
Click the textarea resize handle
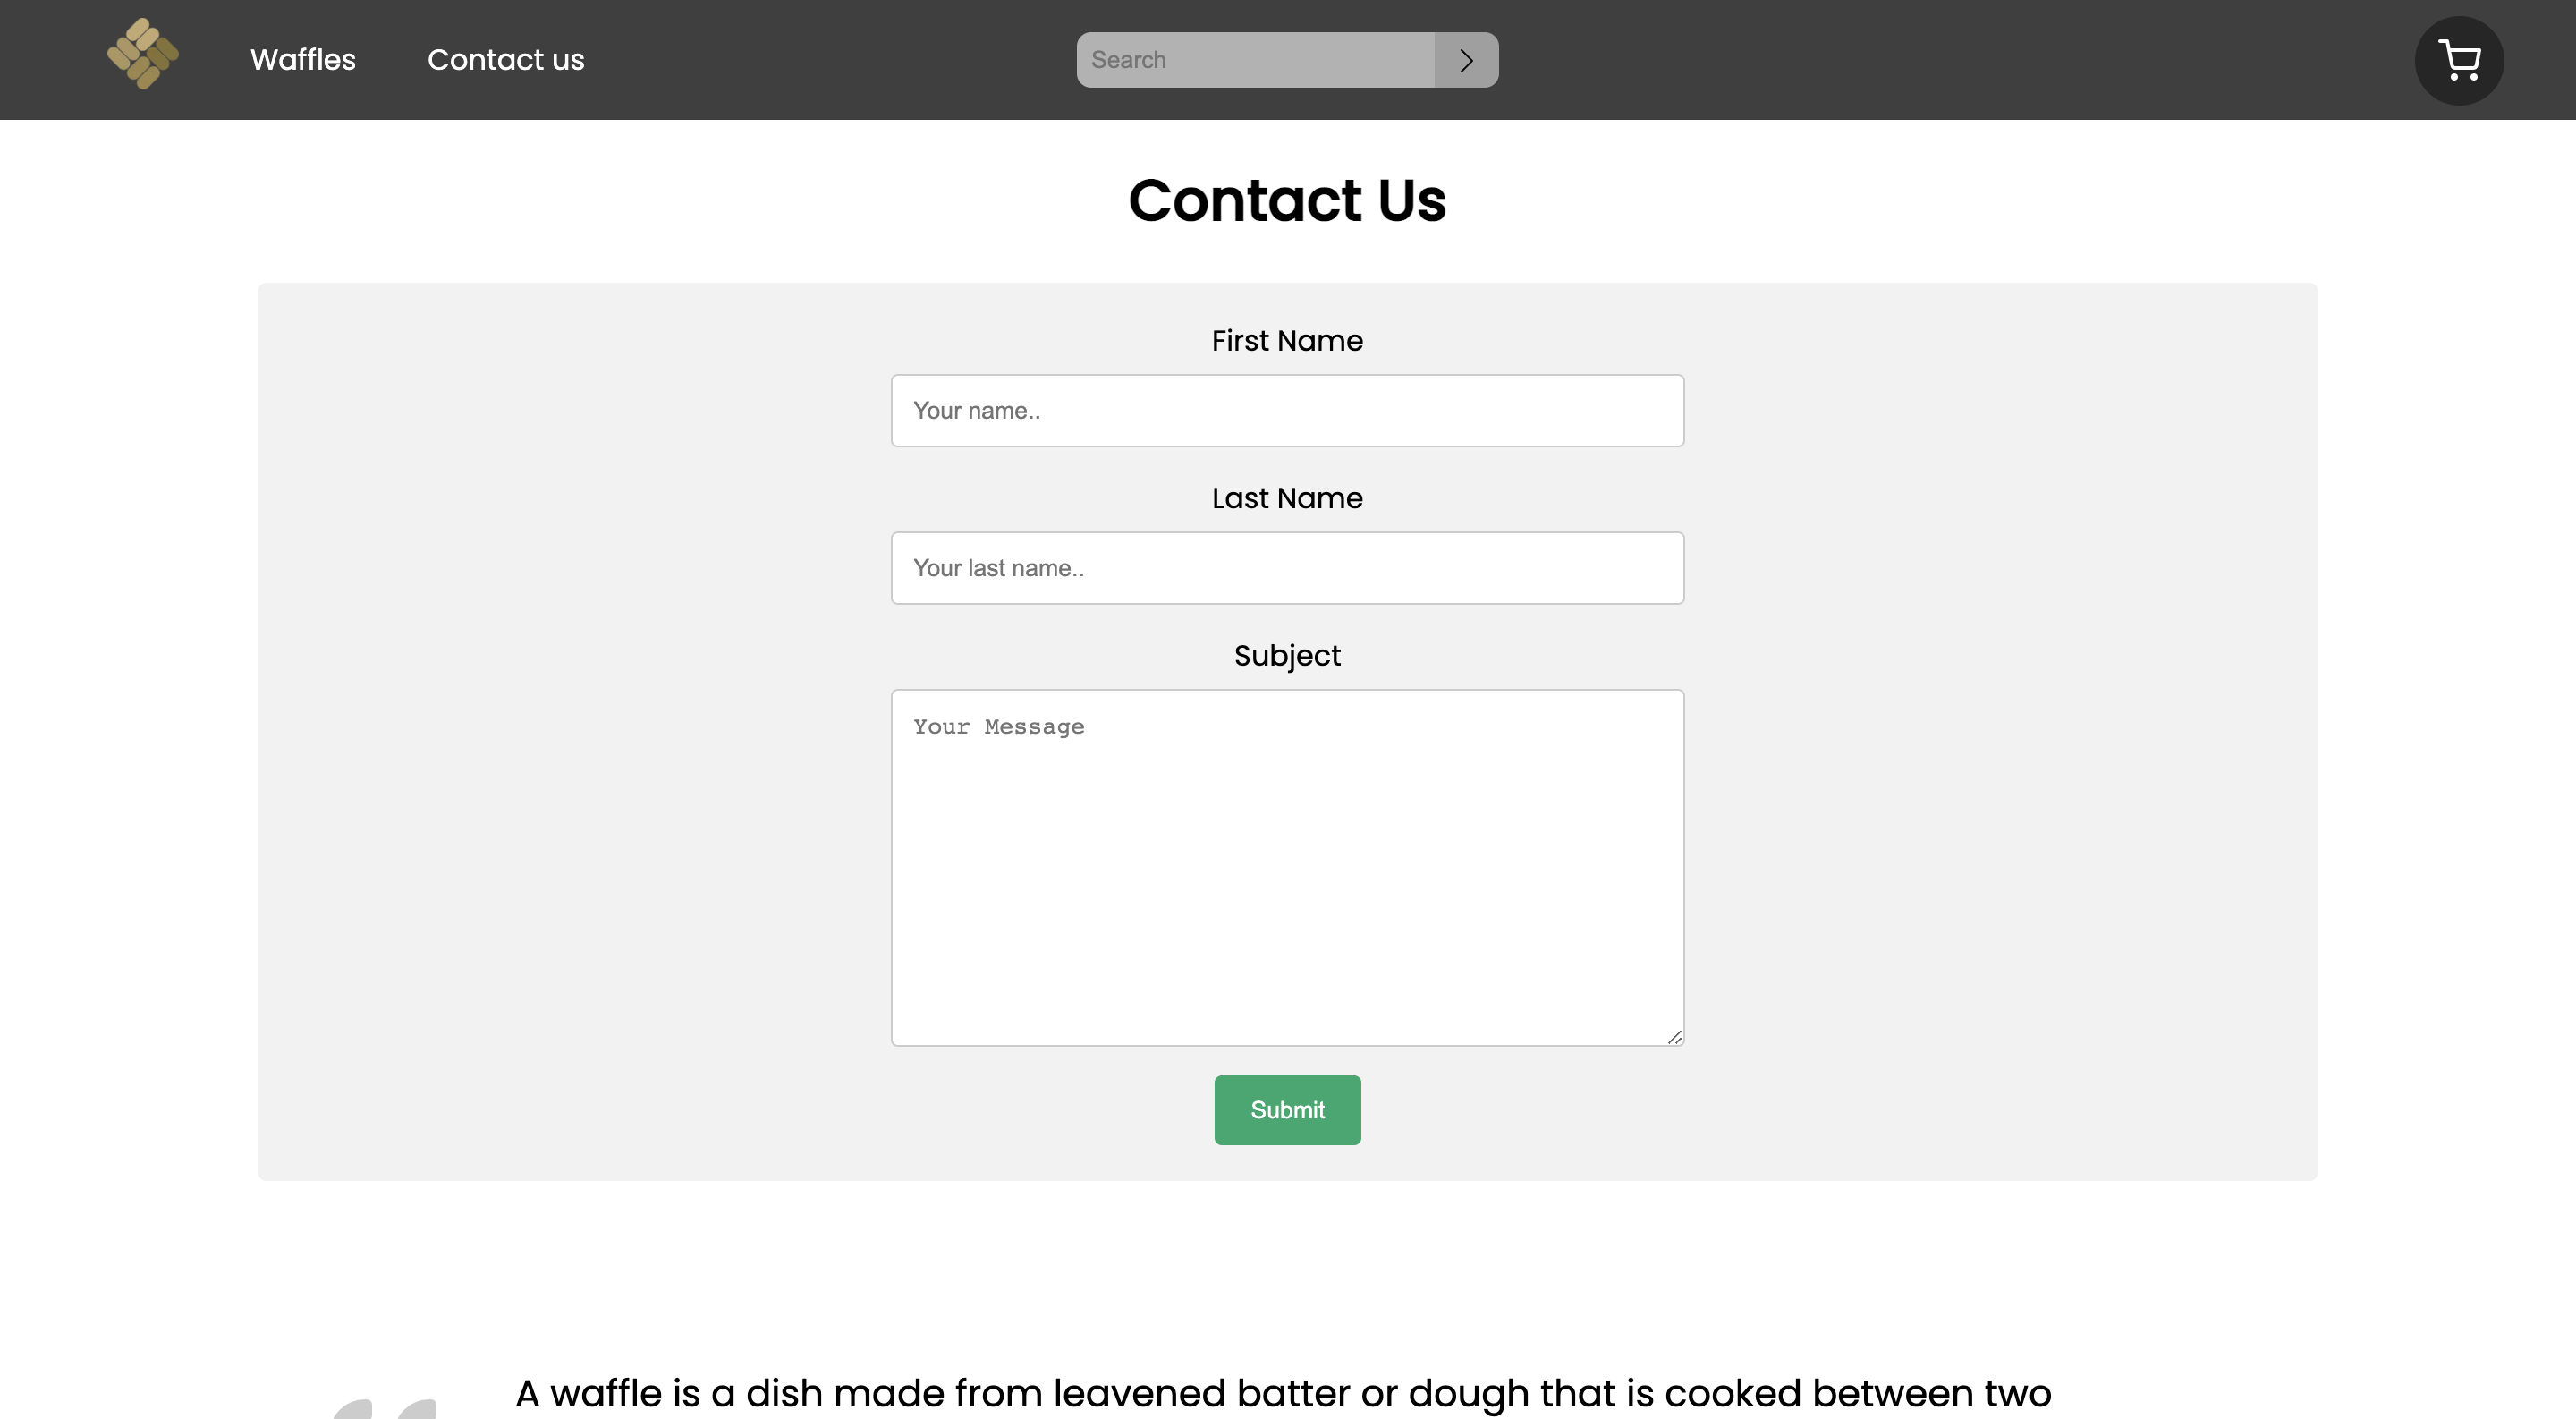(x=1676, y=1038)
